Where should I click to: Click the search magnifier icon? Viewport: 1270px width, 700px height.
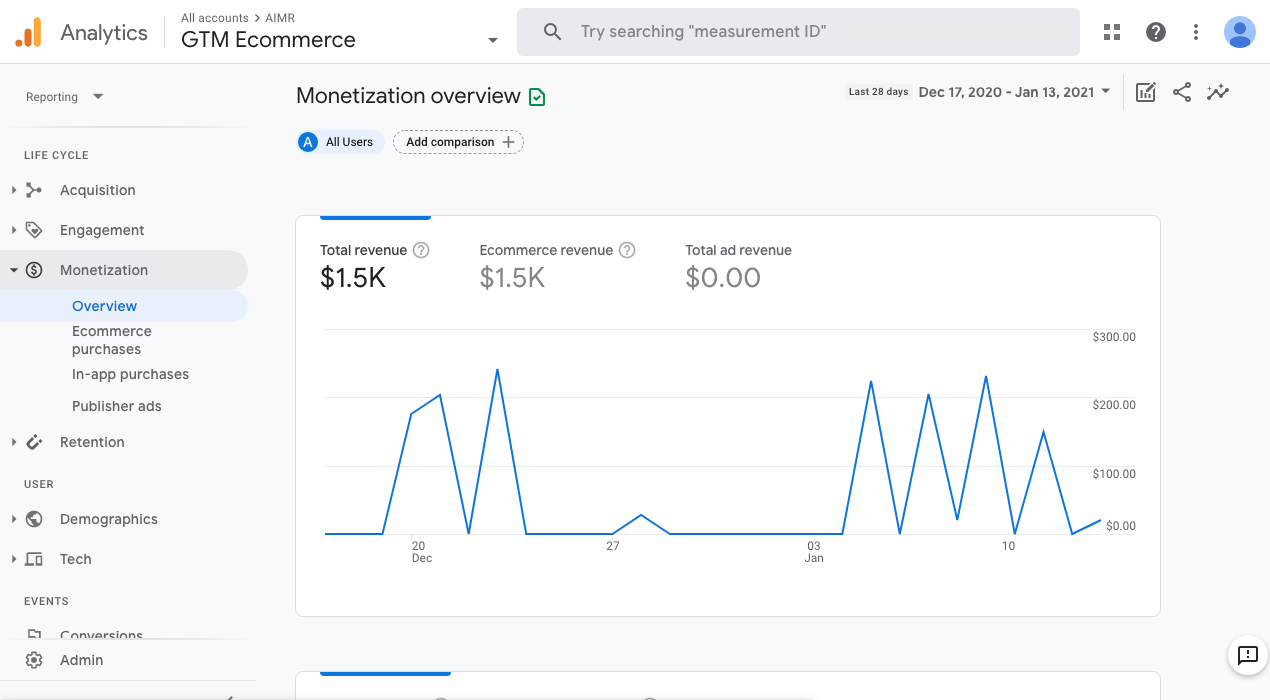coord(552,32)
